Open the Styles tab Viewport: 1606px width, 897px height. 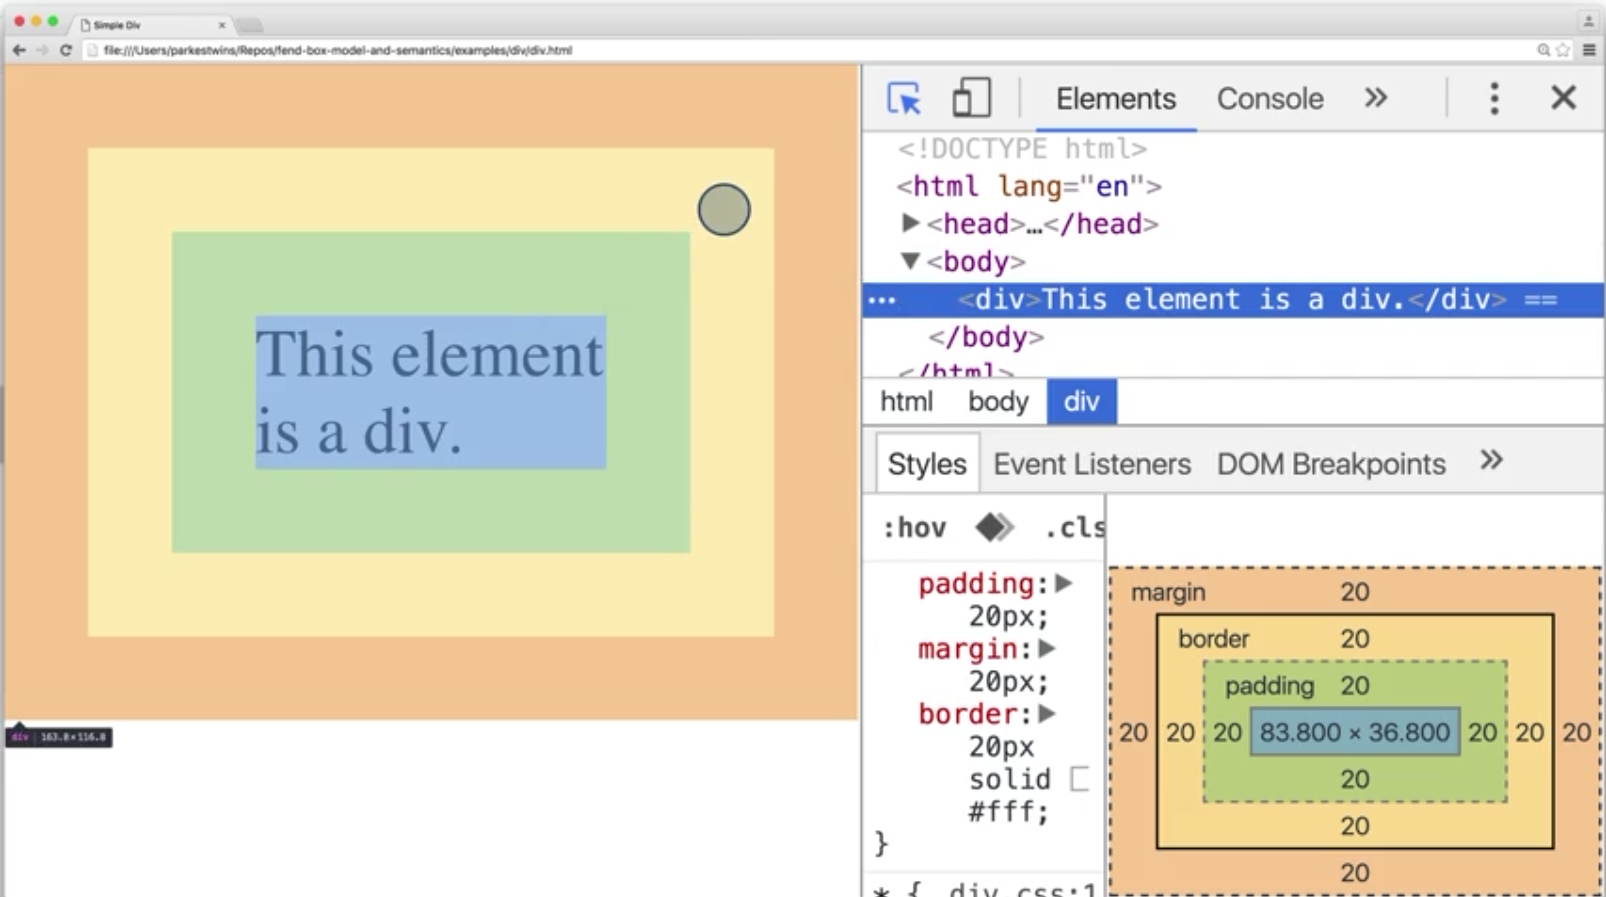point(927,464)
